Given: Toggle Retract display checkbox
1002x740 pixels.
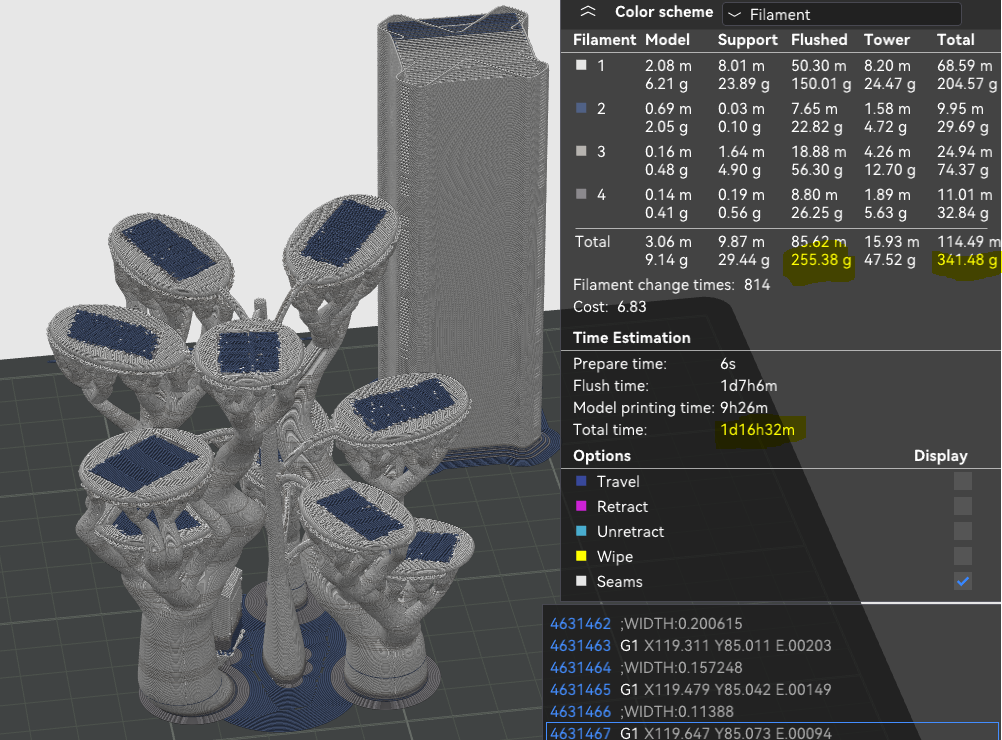Looking at the screenshot, I should click(962, 506).
